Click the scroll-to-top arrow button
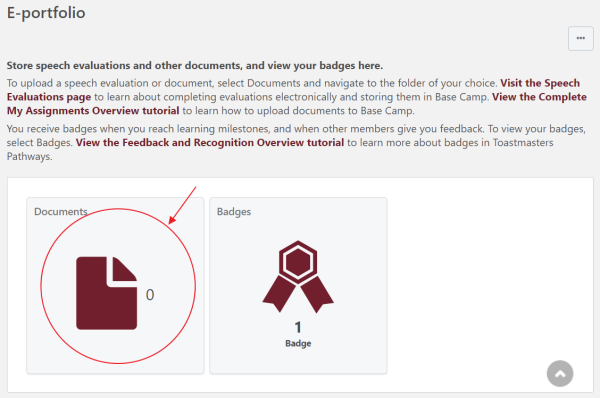This screenshot has width=600, height=398. coord(560,374)
